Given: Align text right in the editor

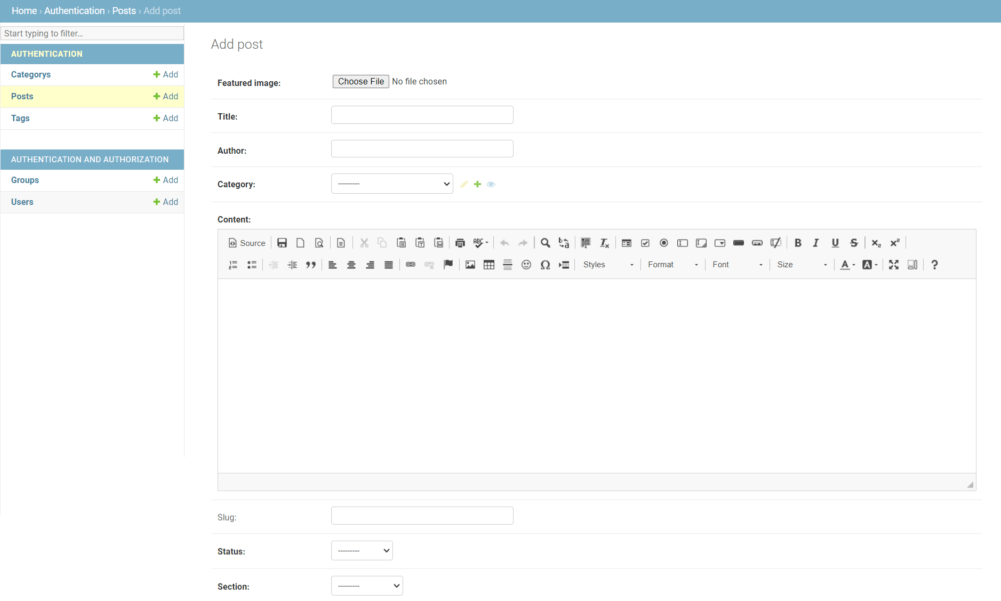Looking at the screenshot, I should click(370, 264).
